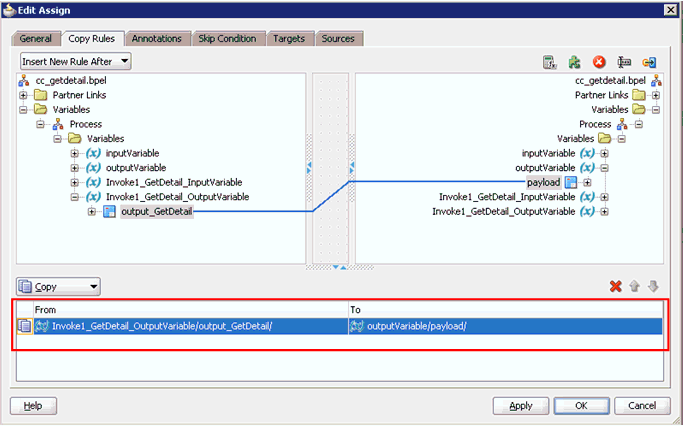Open the Skip Condition tab
Image resolution: width=683 pixels, height=426 pixels.
[x=228, y=38]
